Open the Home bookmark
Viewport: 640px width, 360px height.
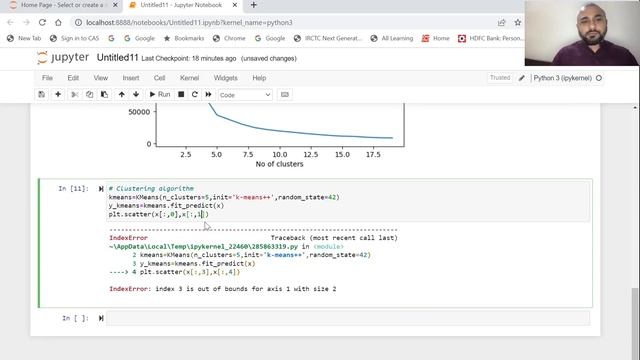coord(436,38)
